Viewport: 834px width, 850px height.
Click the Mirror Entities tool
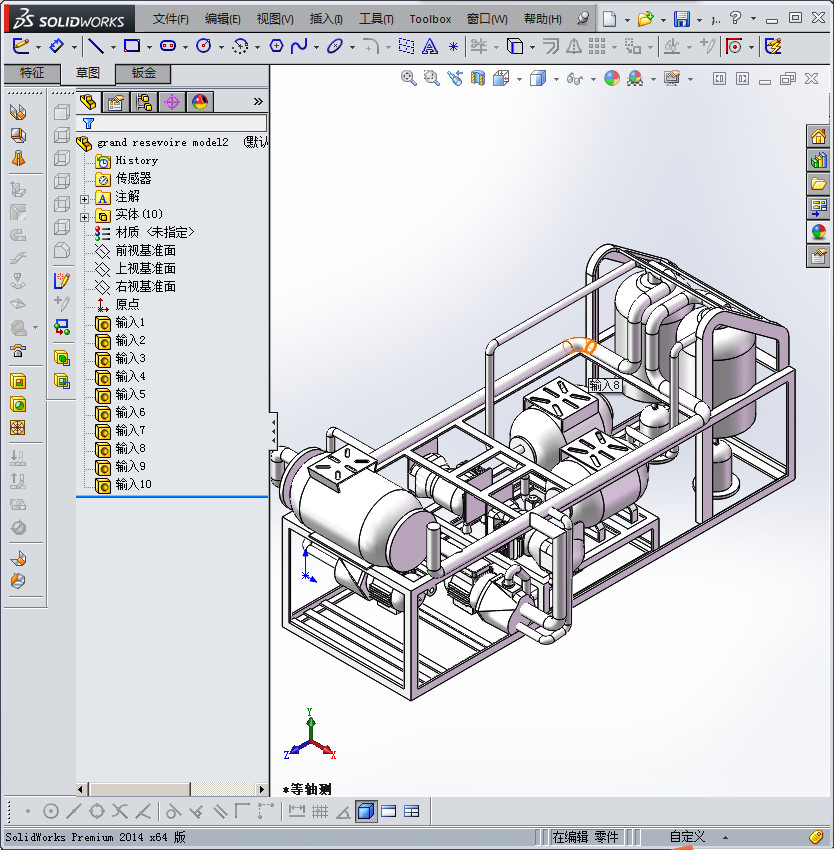[x=574, y=47]
